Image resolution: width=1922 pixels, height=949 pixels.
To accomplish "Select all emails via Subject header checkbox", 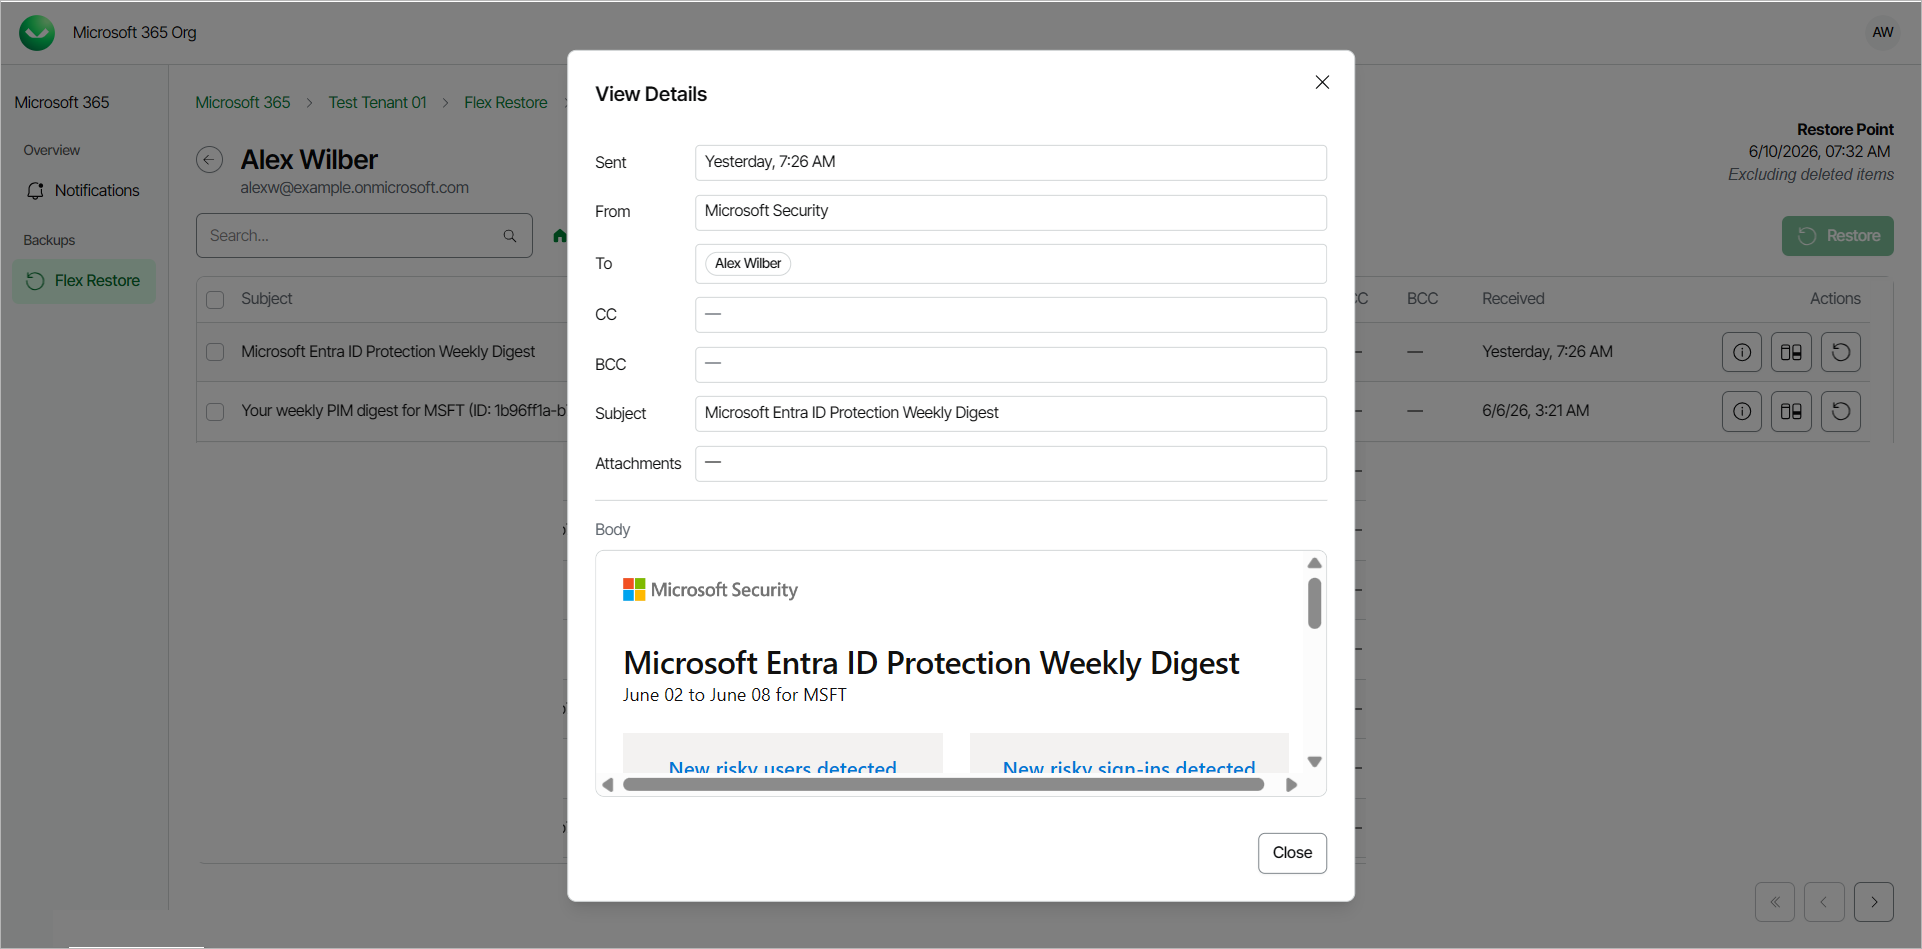I will [215, 299].
